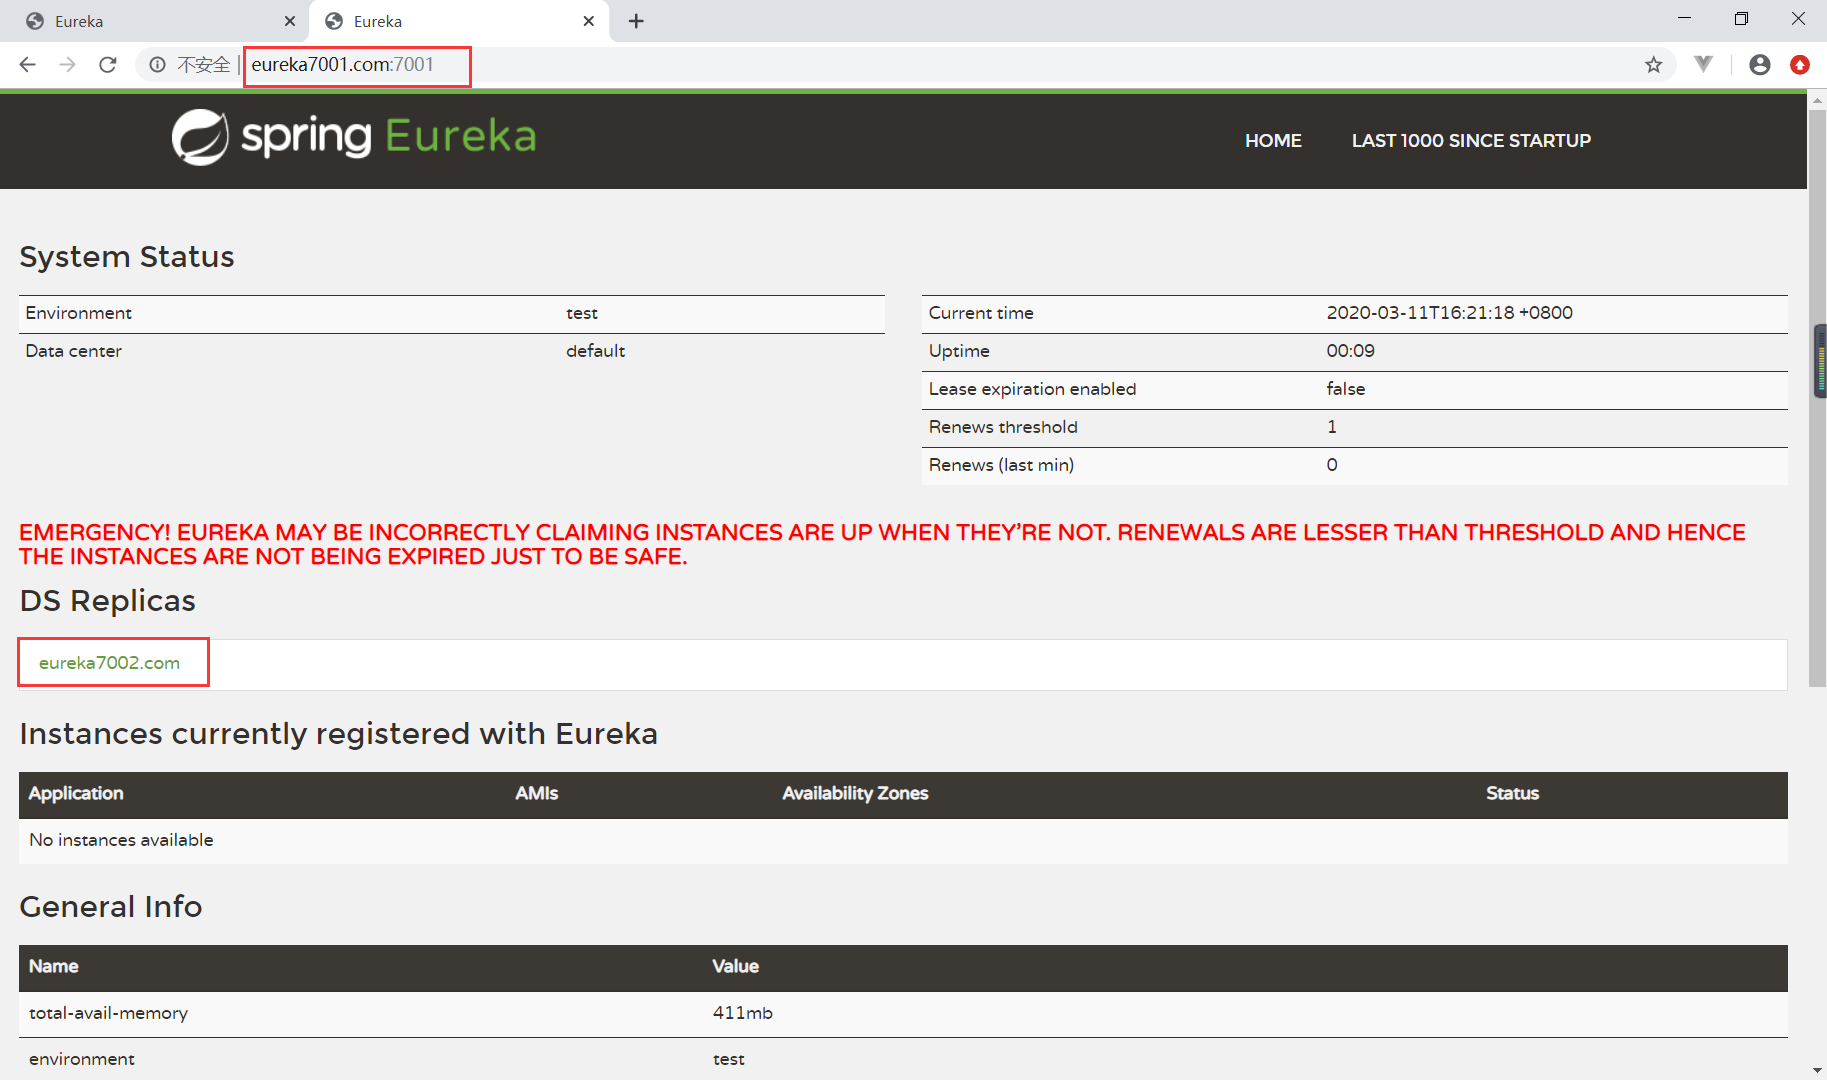Viewport: 1827px width, 1080px height.
Task: Follow the eureka7002.com replica link
Action: (109, 663)
